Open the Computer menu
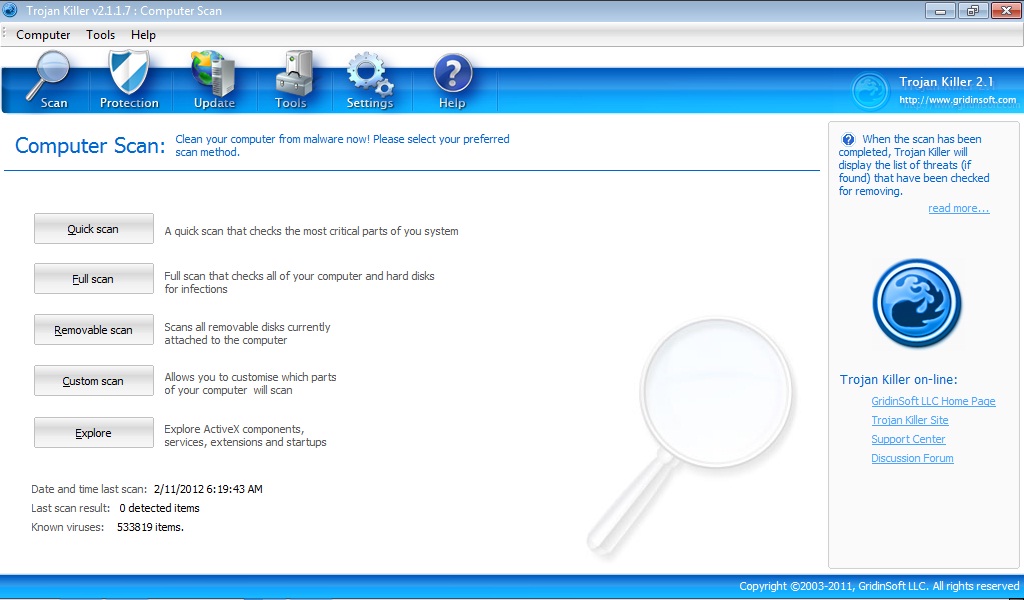The width and height of the screenshot is (1024, 600). (x=43, y=35)
